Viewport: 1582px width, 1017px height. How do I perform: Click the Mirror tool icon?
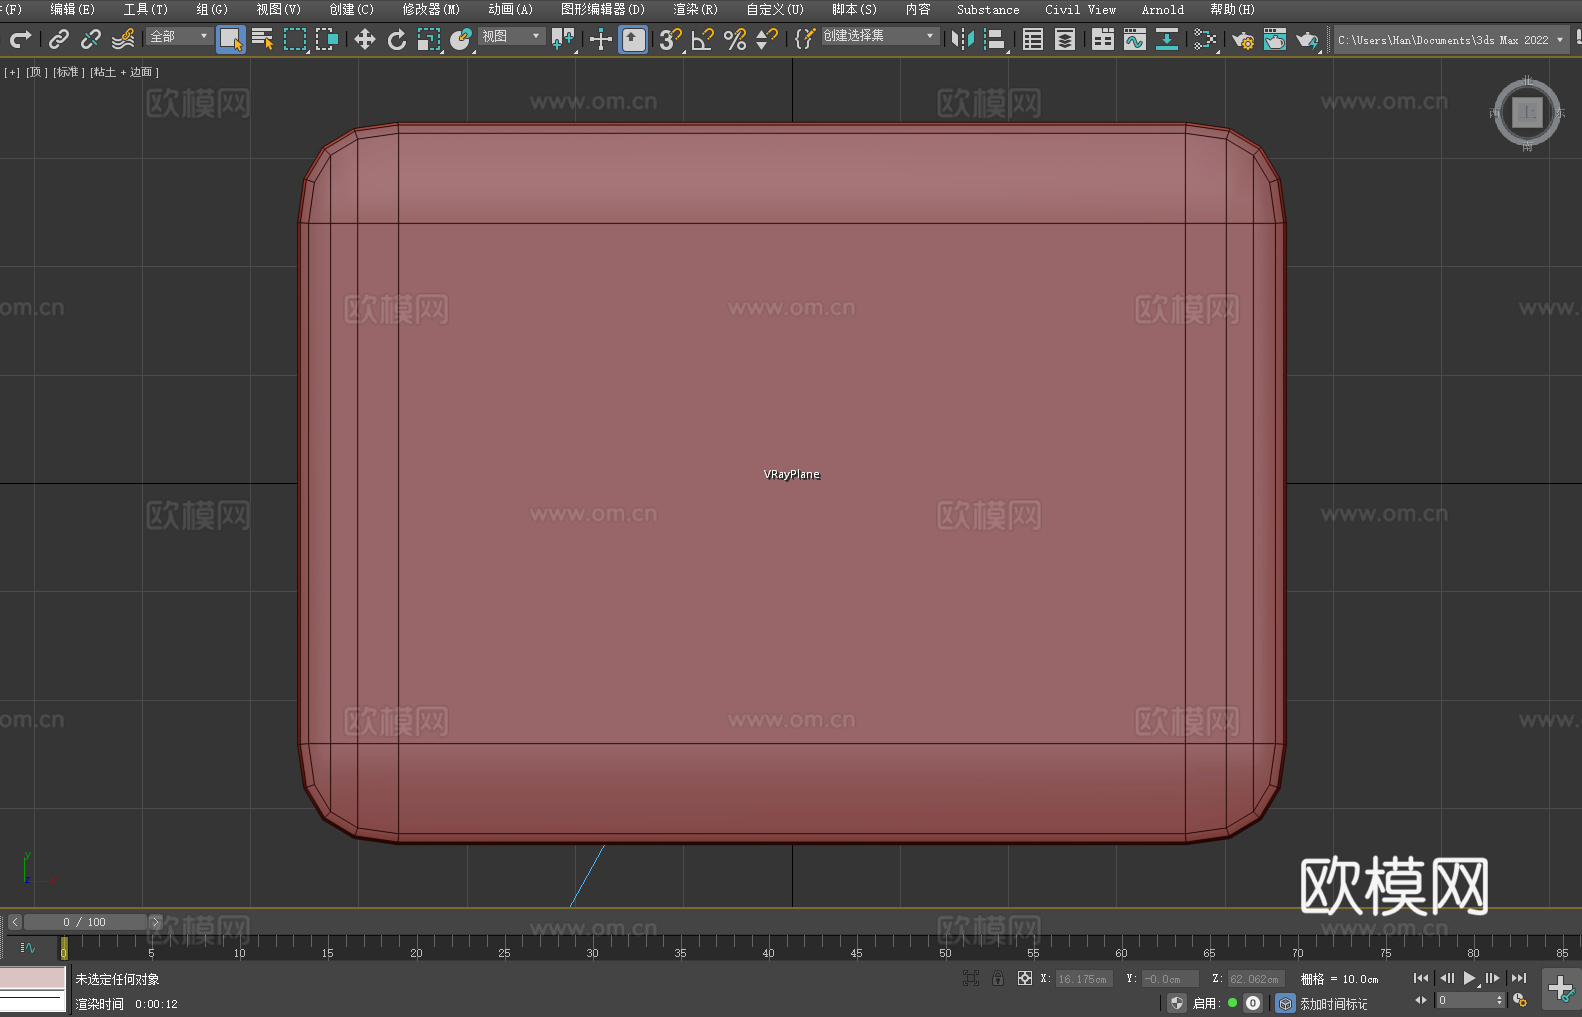962,39
